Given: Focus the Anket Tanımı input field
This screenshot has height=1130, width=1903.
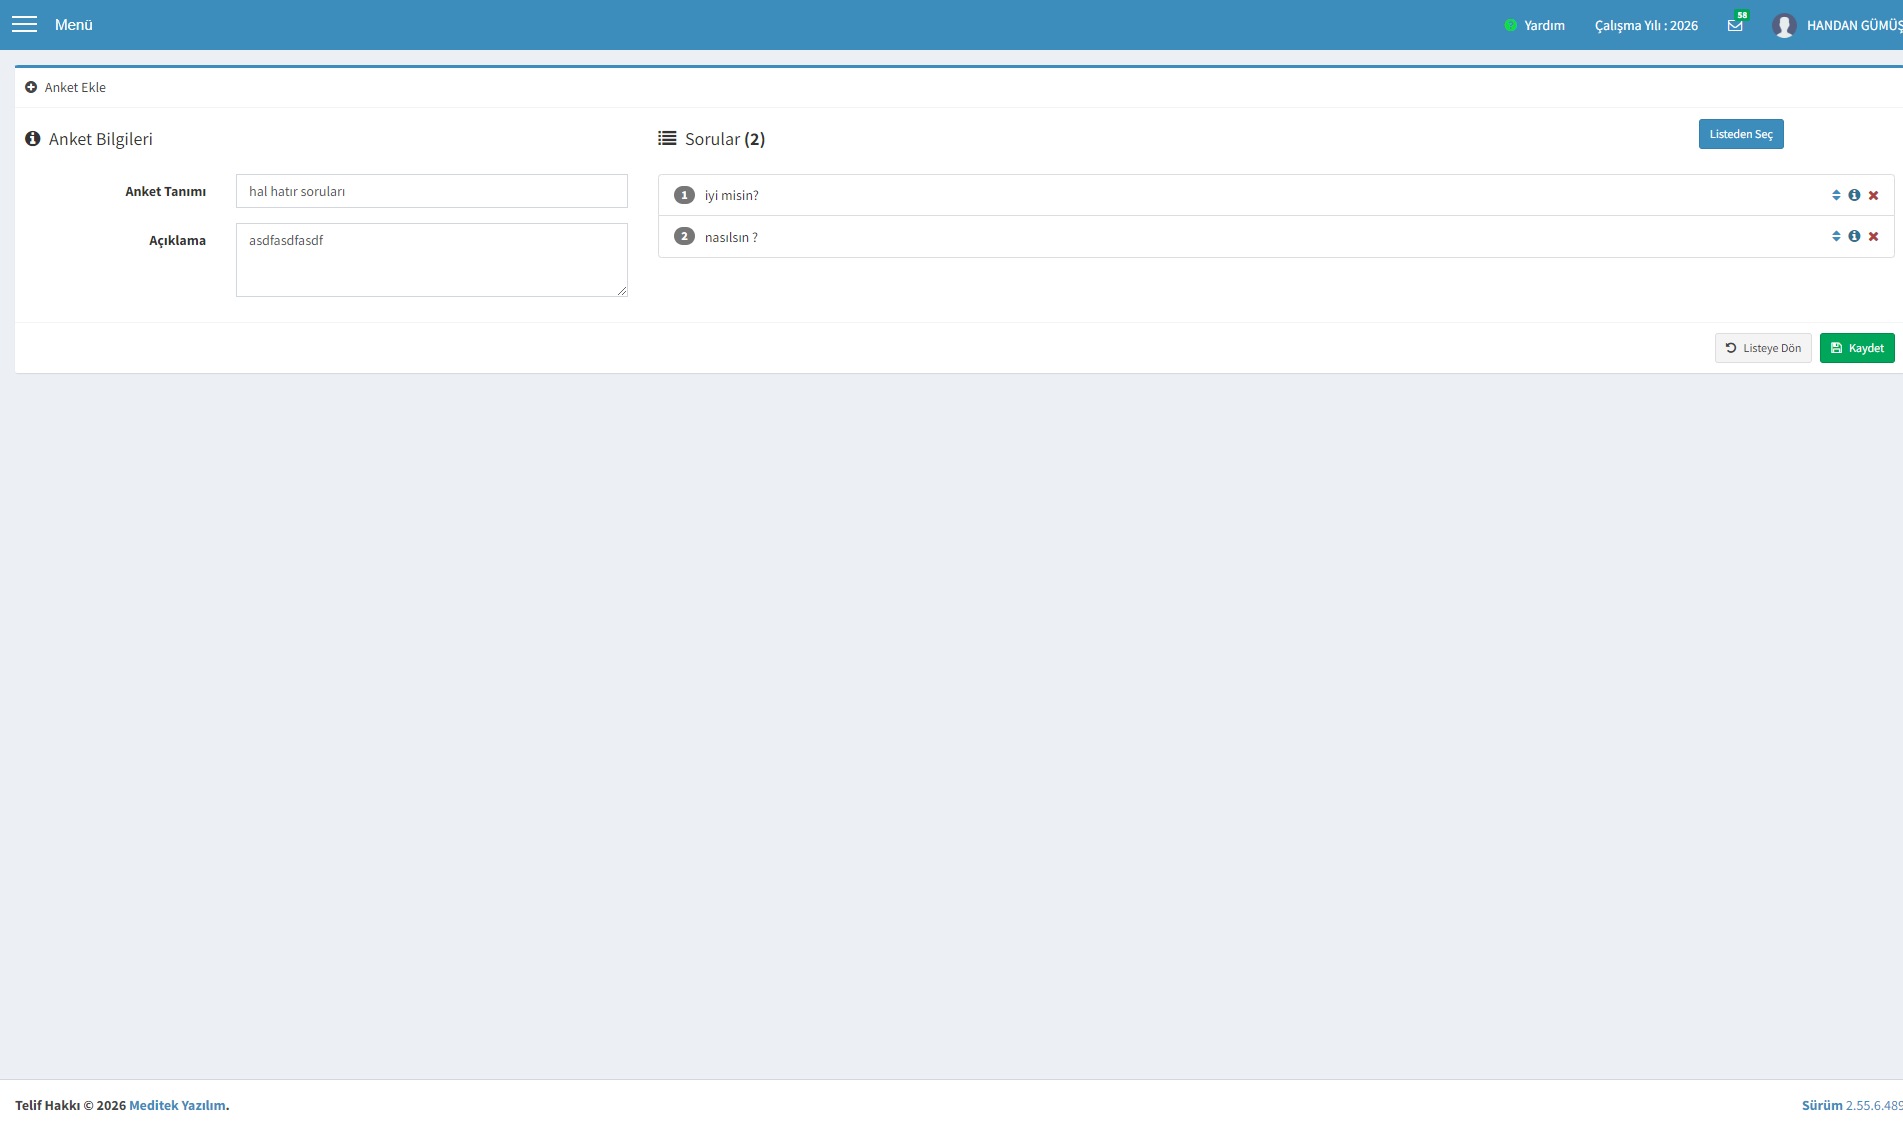Looking at the screenshot, I should 431,191.
